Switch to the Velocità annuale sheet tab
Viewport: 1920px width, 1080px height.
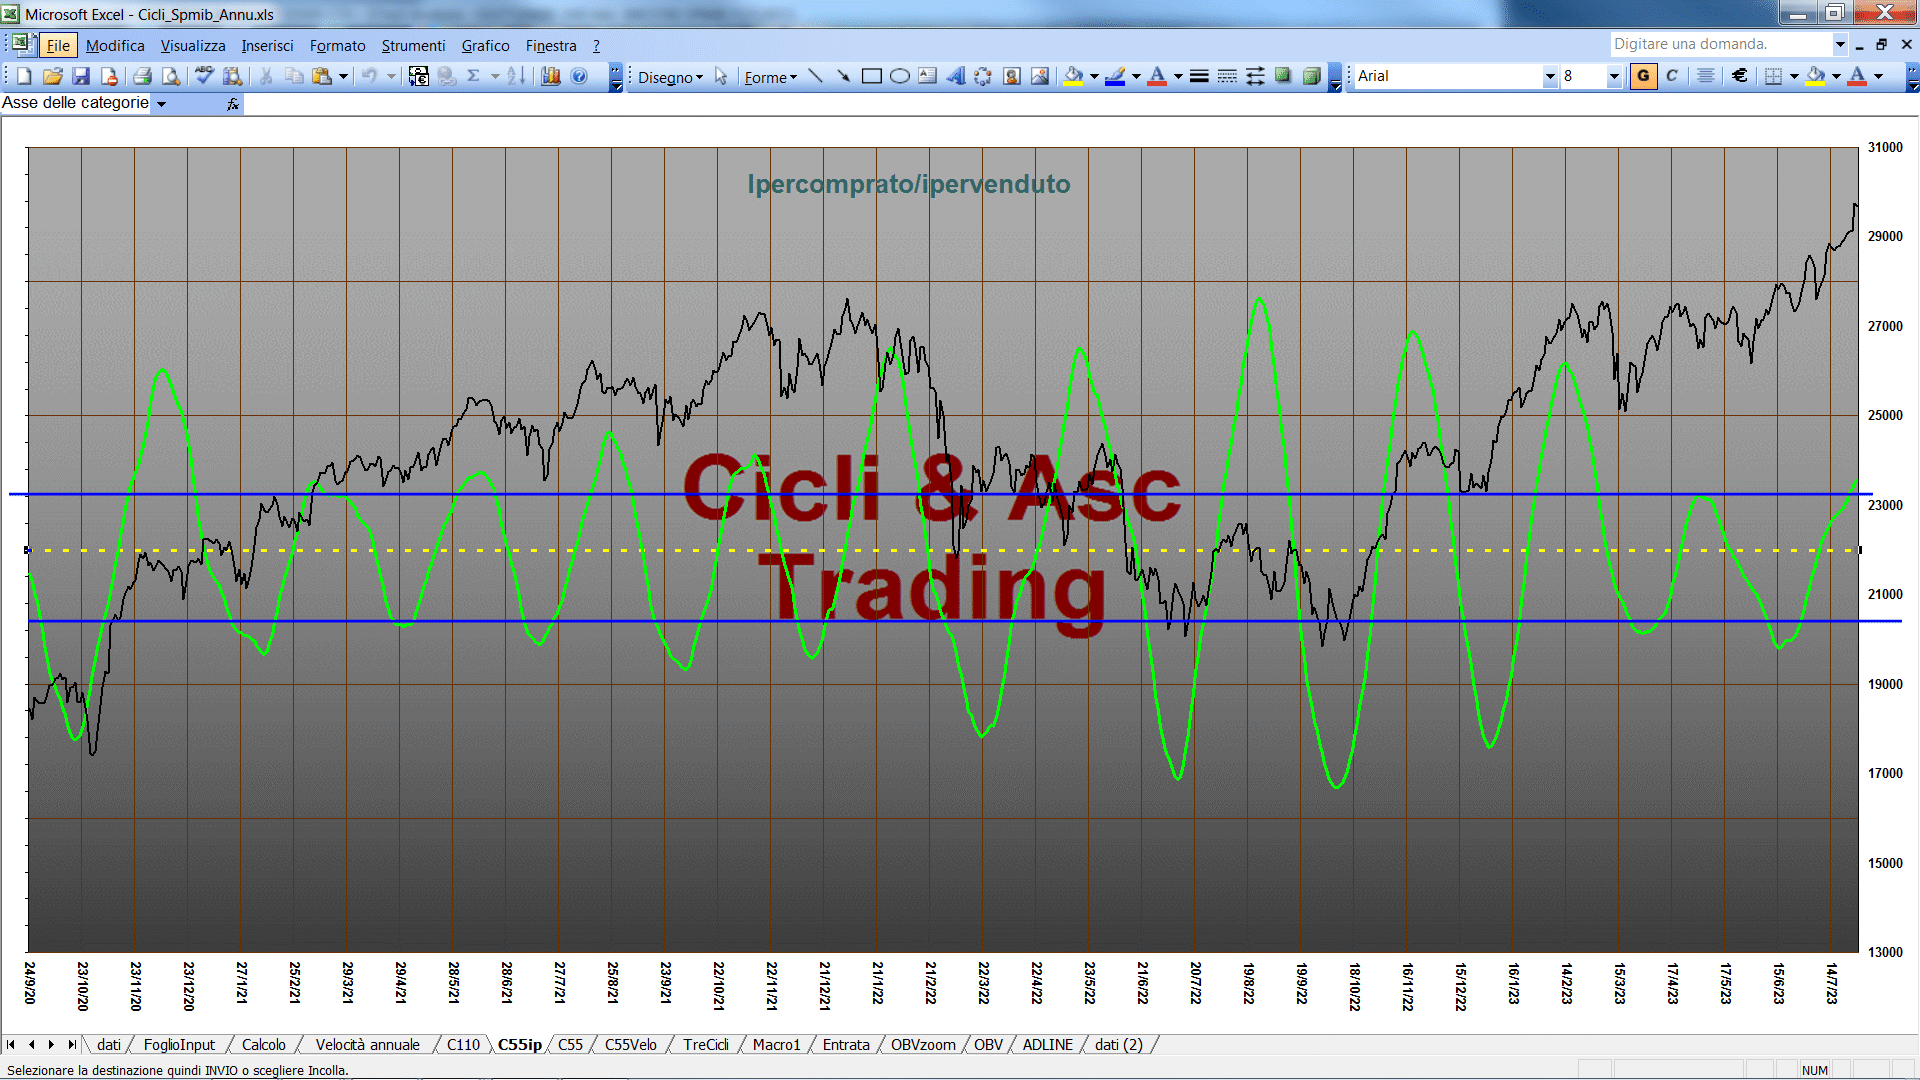[367, 1045]
